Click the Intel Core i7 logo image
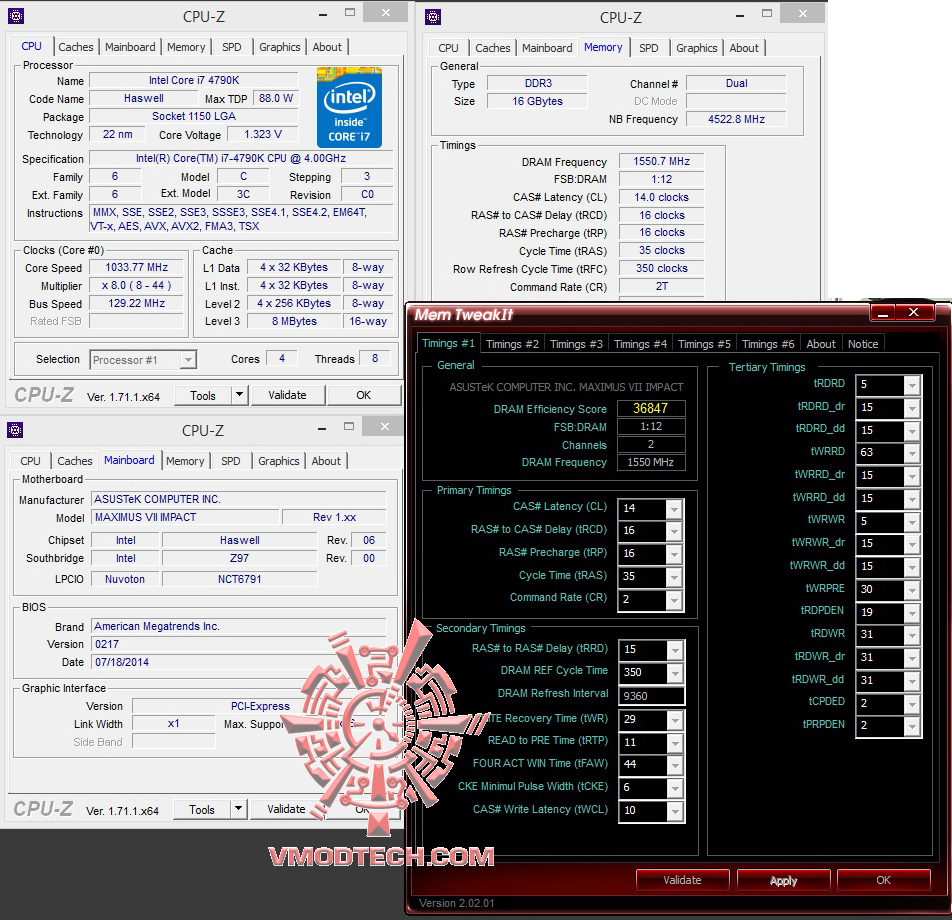Viewport: 952px width, 920px height. tap(349, 107)
